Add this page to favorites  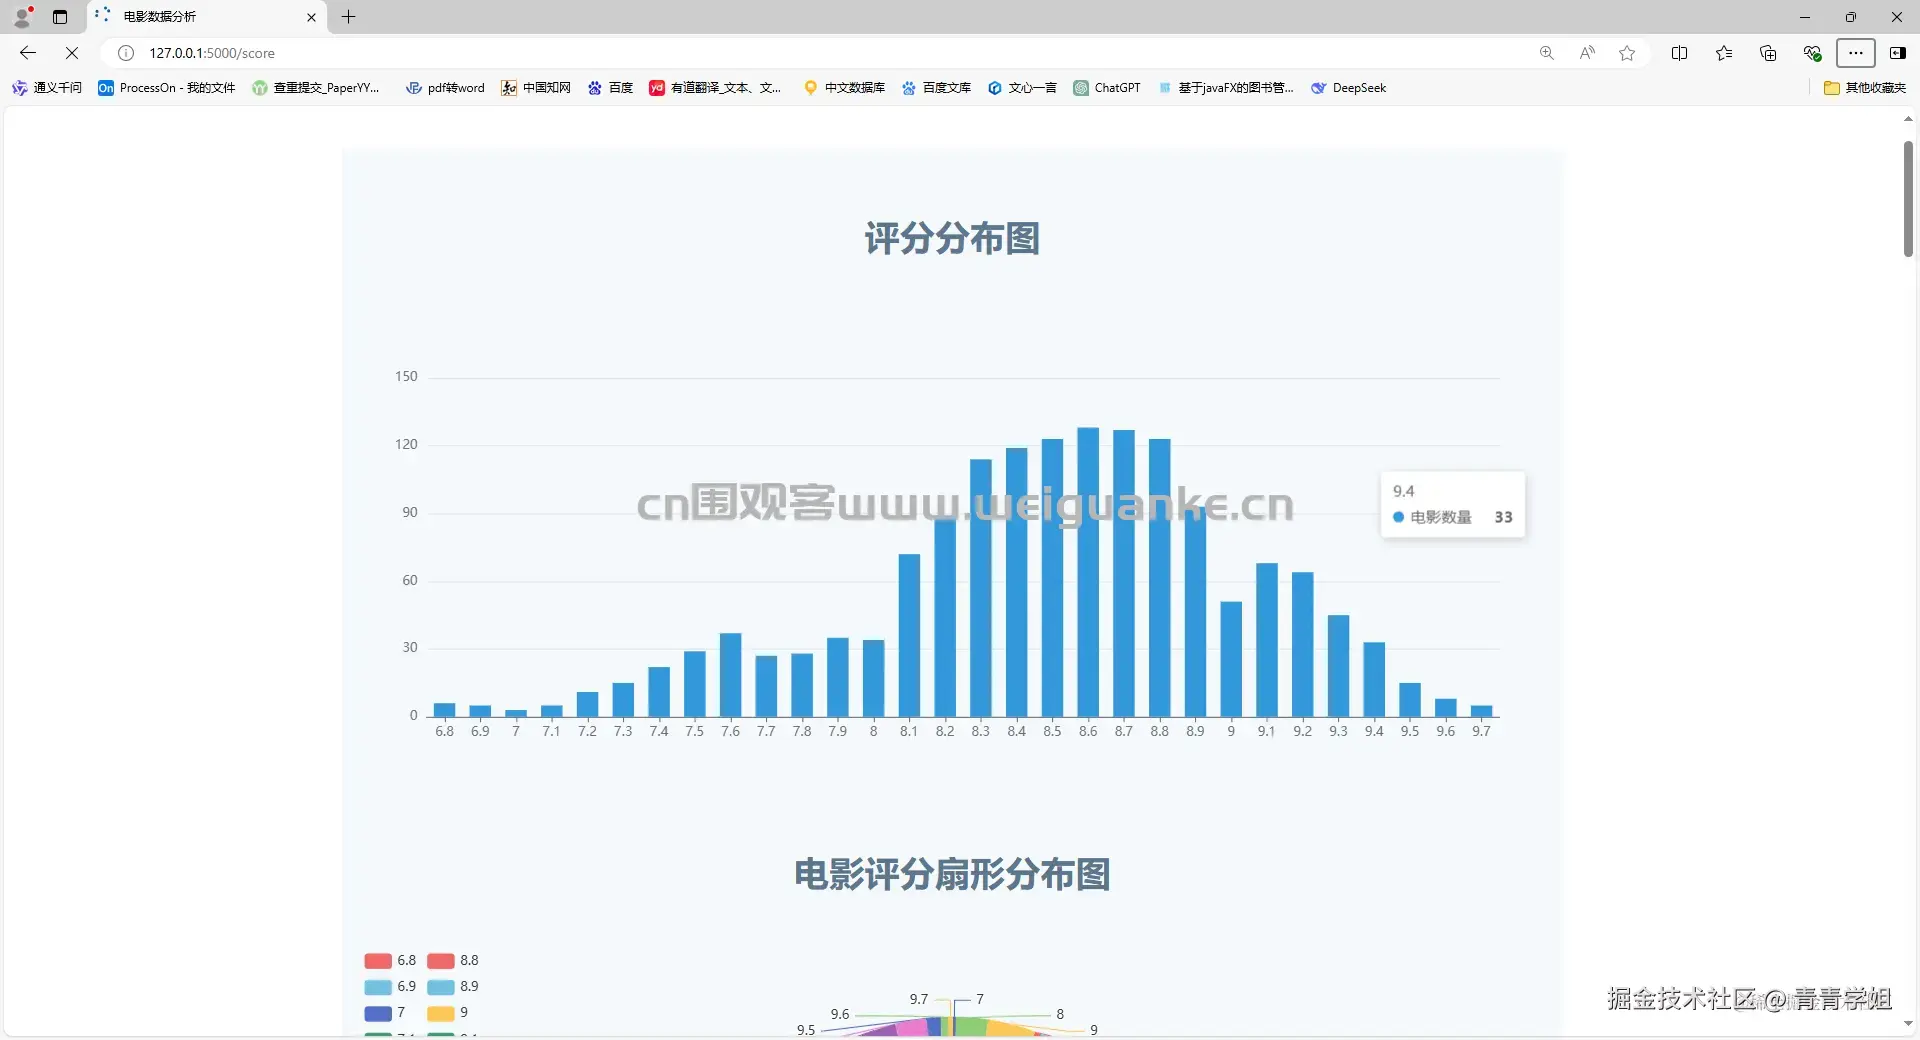[x=1627, y=53]
